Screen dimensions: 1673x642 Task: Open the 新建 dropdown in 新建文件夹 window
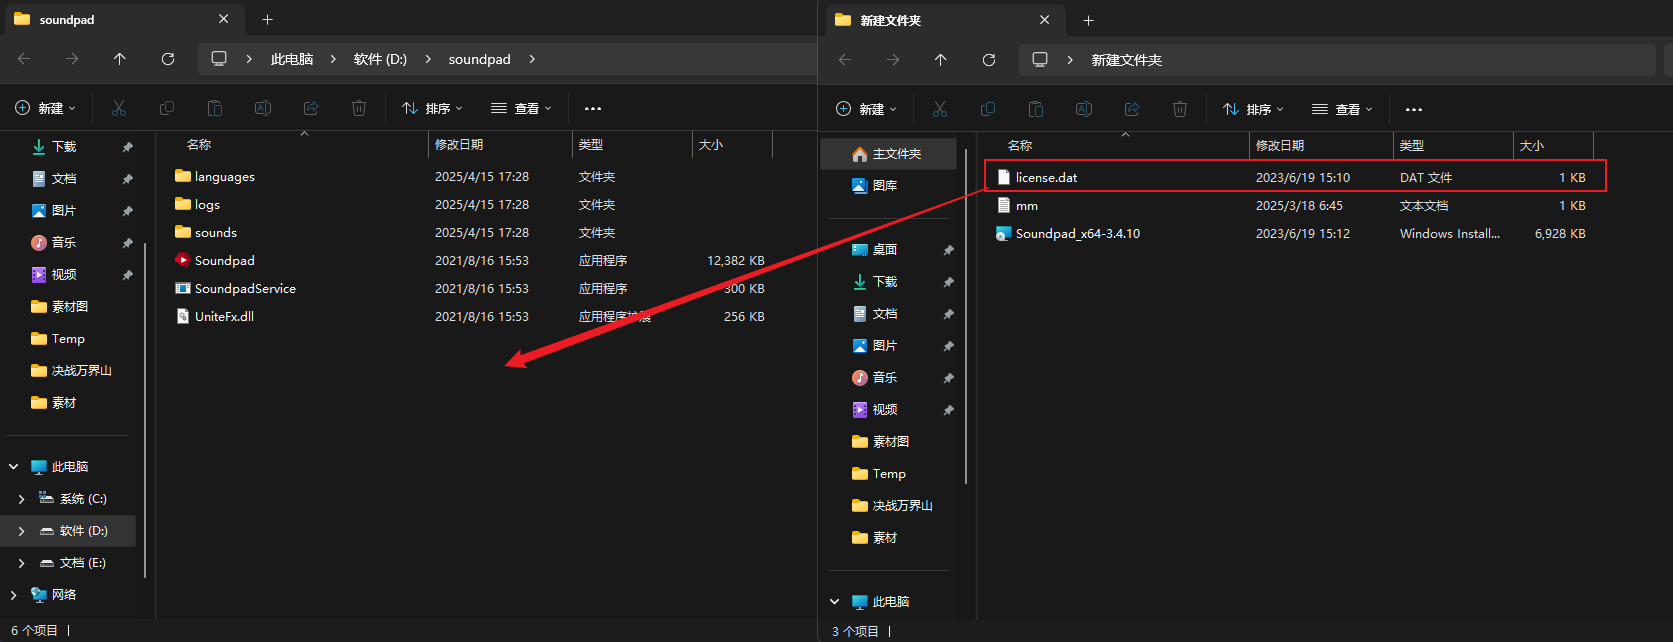point(867,109)
